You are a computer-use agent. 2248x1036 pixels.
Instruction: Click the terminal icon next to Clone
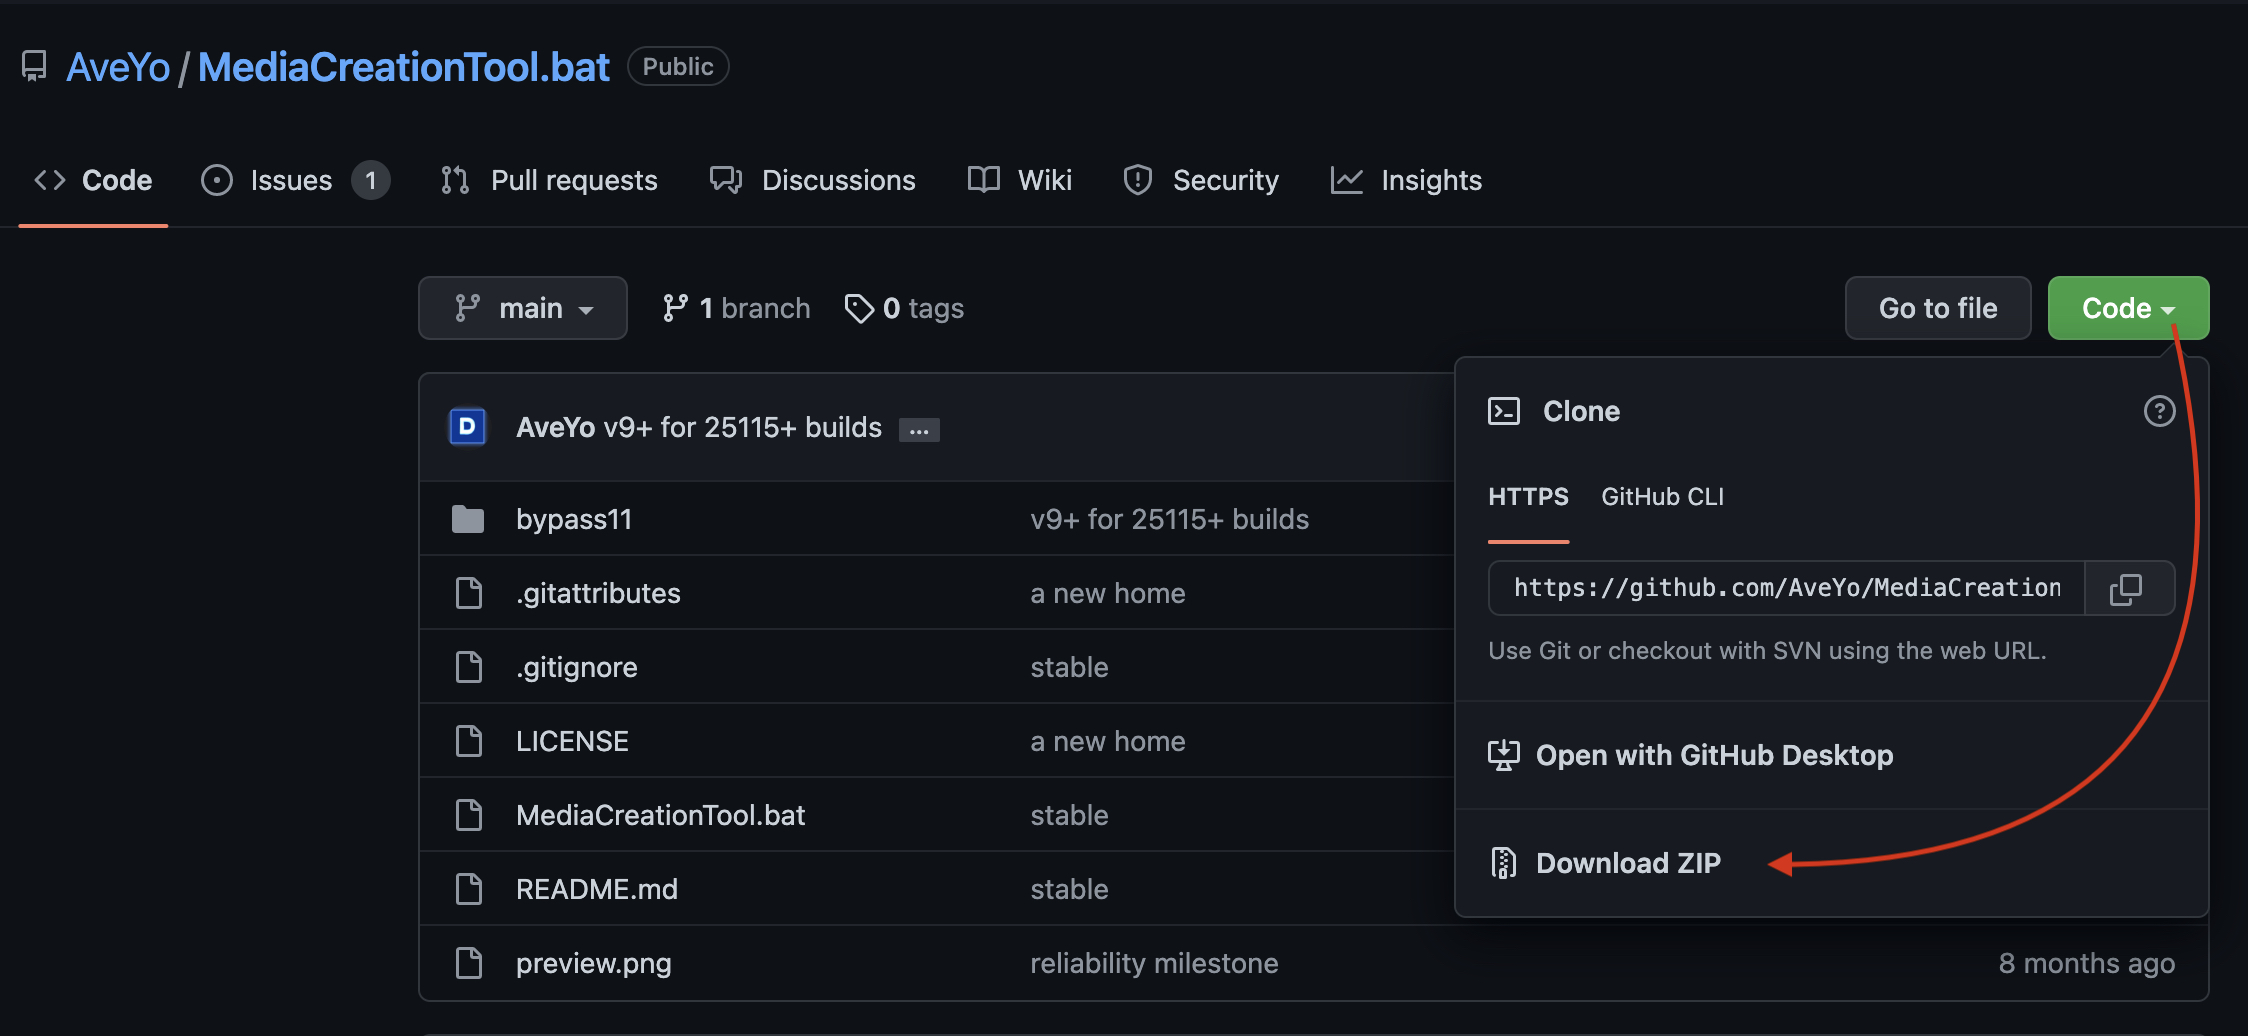1504,411
